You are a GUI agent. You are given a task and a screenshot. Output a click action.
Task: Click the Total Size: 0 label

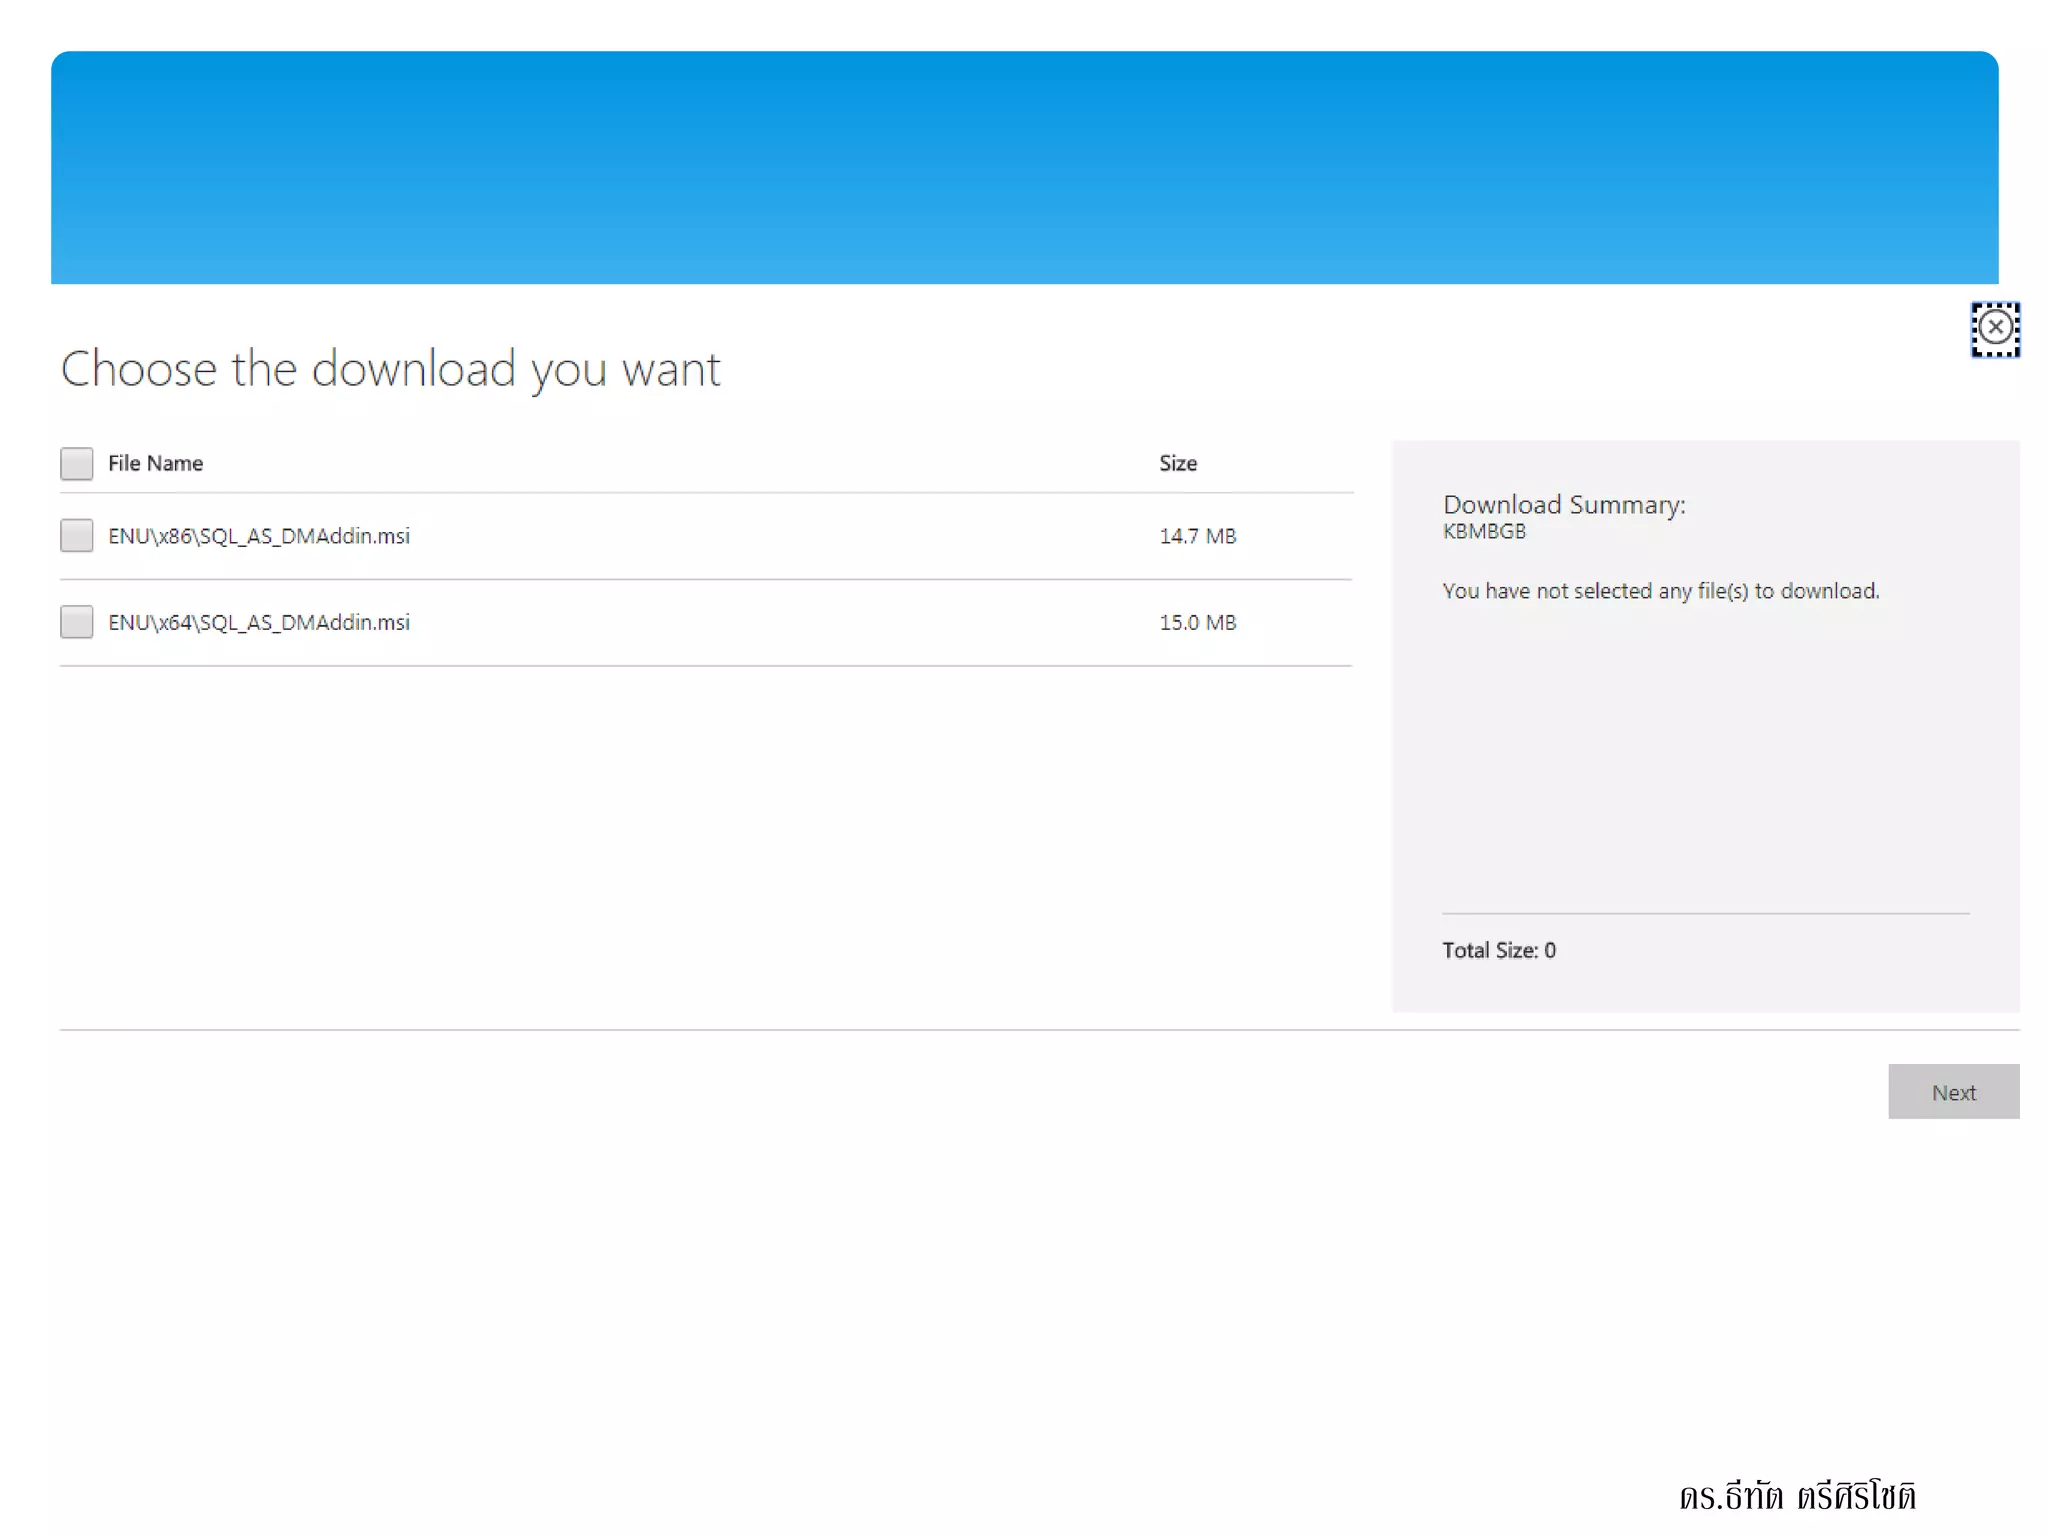coord(1498,950)
